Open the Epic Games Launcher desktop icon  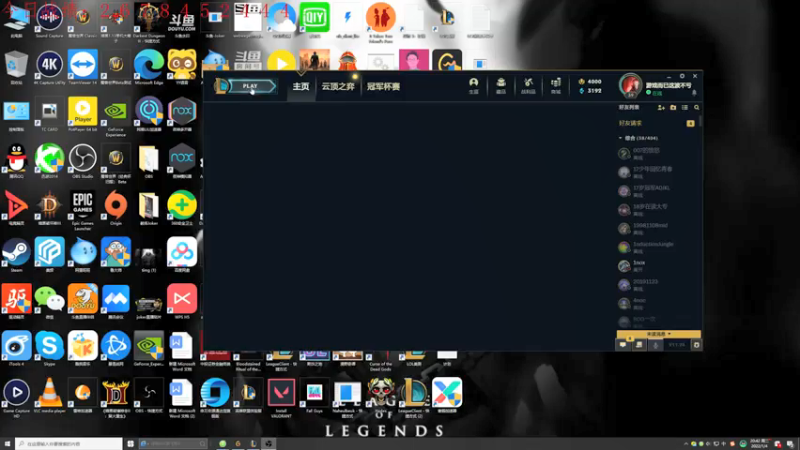point(83,210)
